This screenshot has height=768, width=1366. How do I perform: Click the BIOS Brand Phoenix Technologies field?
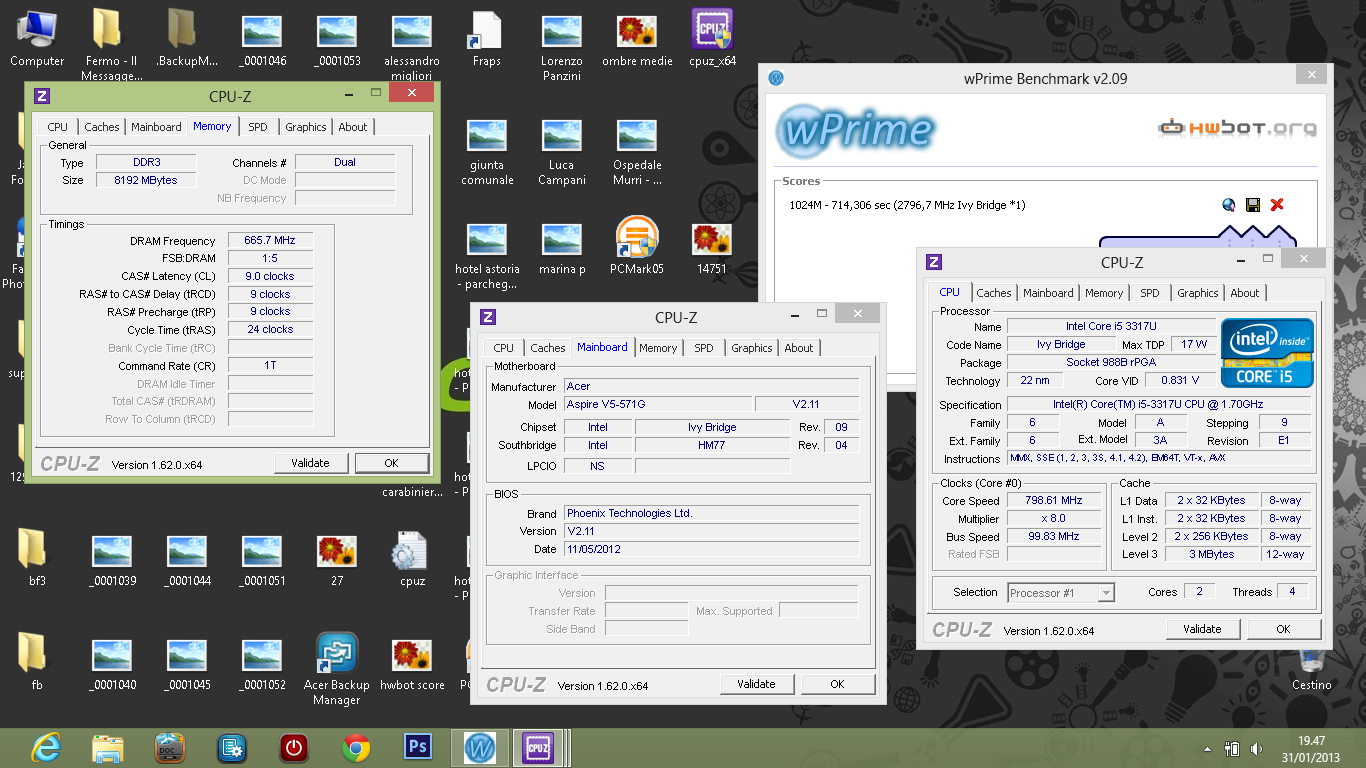tap(711, 513)
